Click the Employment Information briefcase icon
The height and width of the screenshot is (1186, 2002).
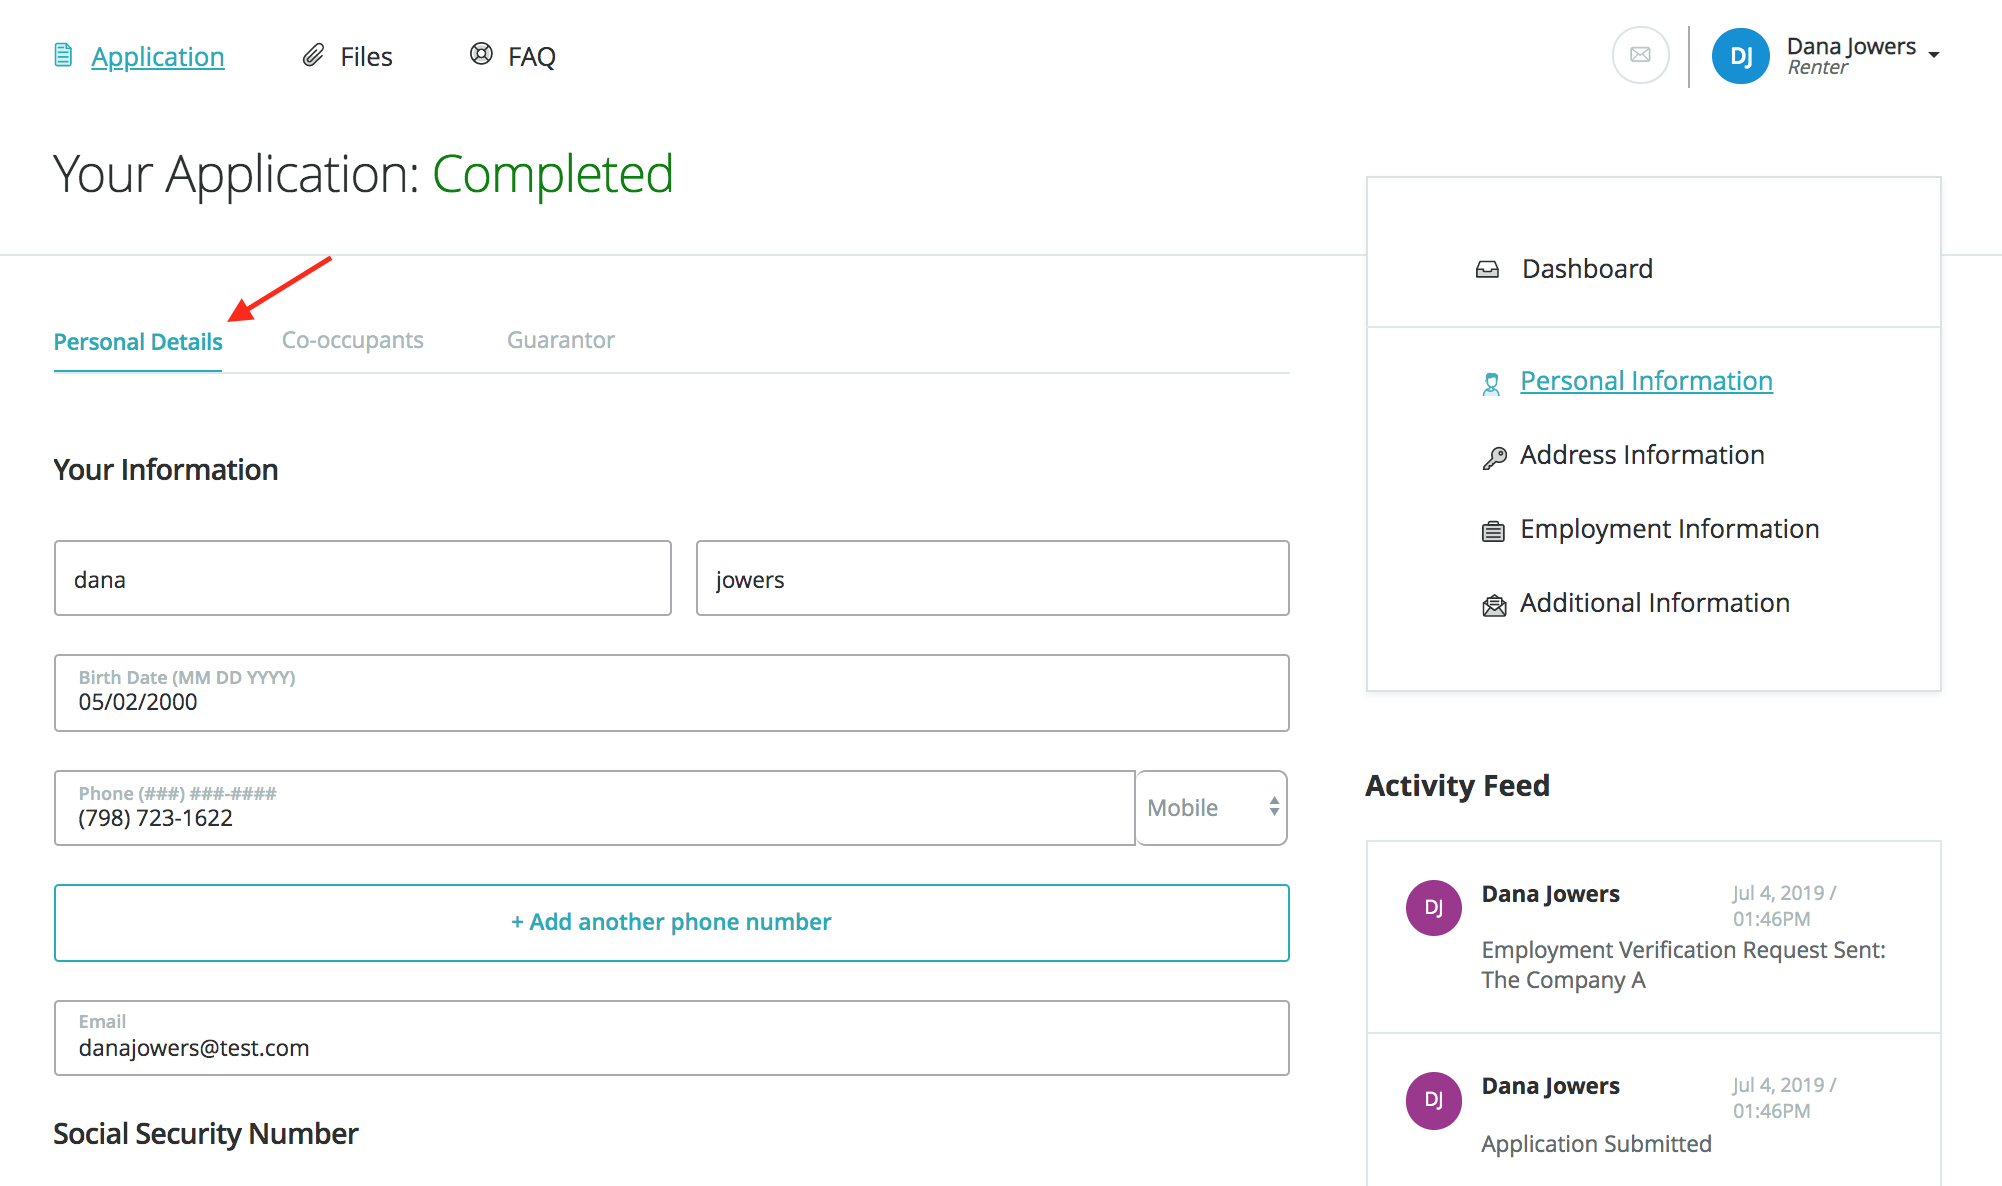pyautogui.click(x=1493, y=531)
